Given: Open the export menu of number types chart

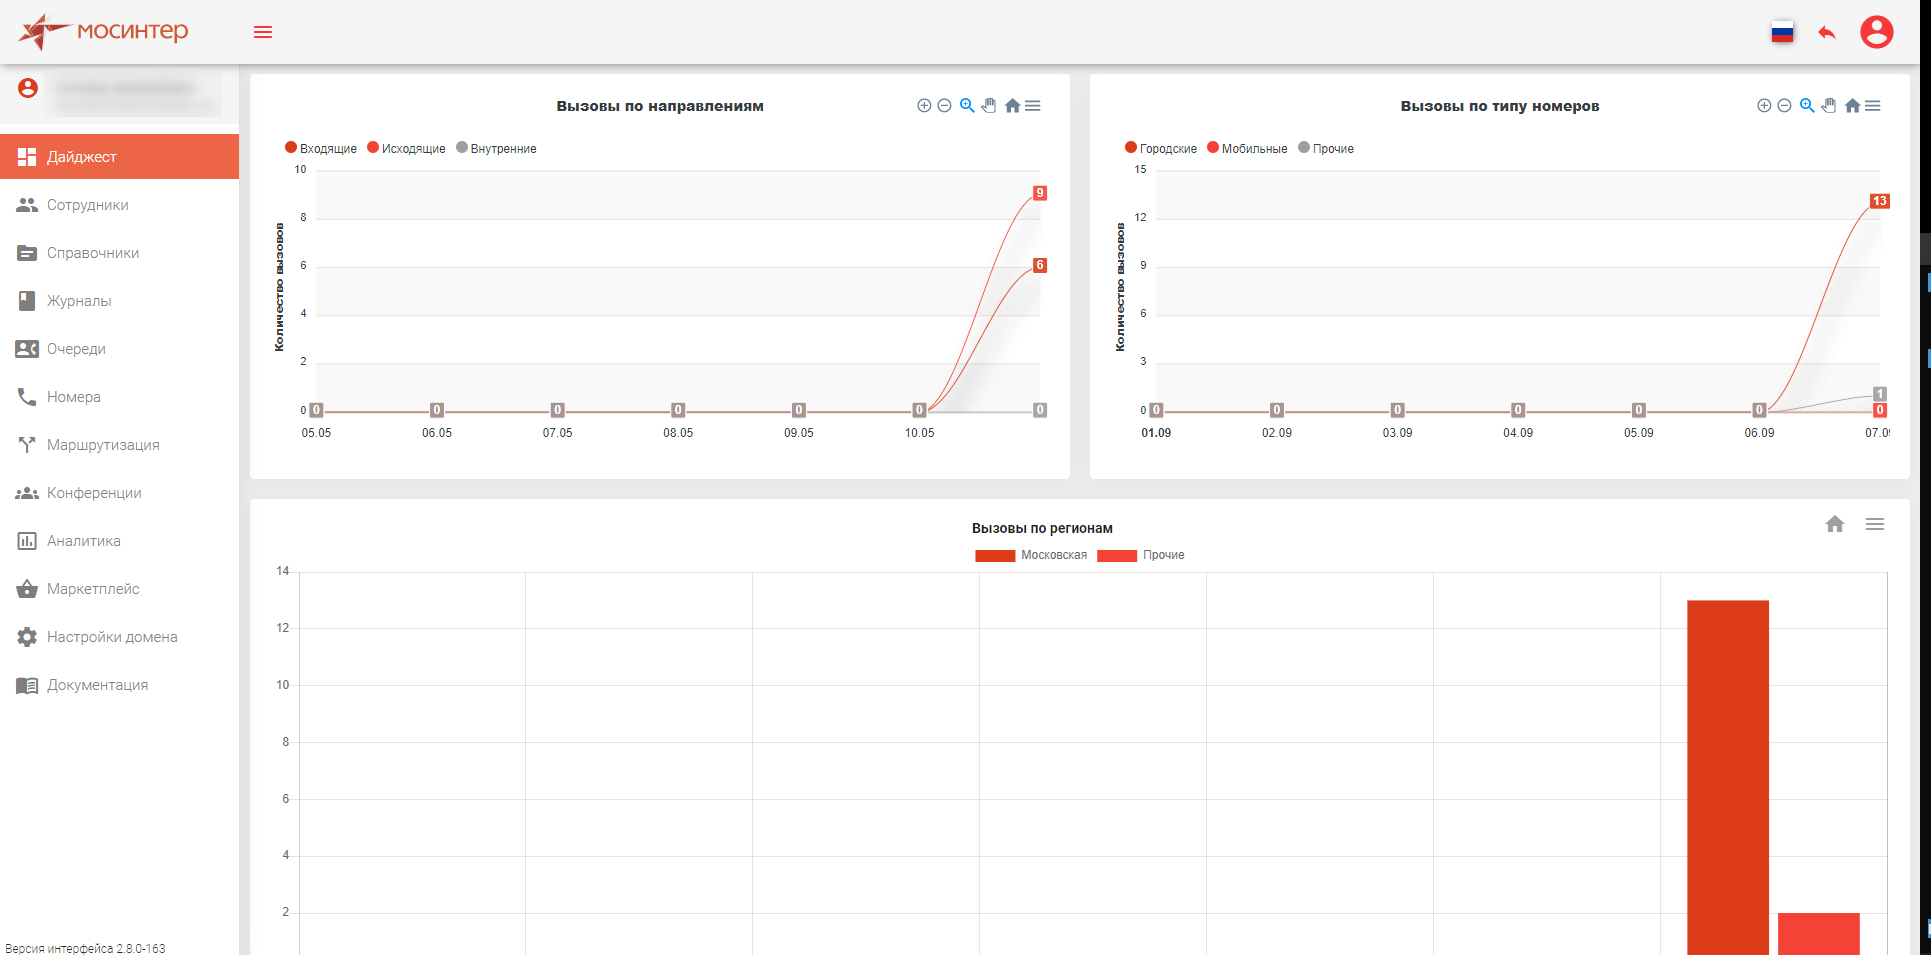Looking at the screenshot, I should coord(1873,106).
